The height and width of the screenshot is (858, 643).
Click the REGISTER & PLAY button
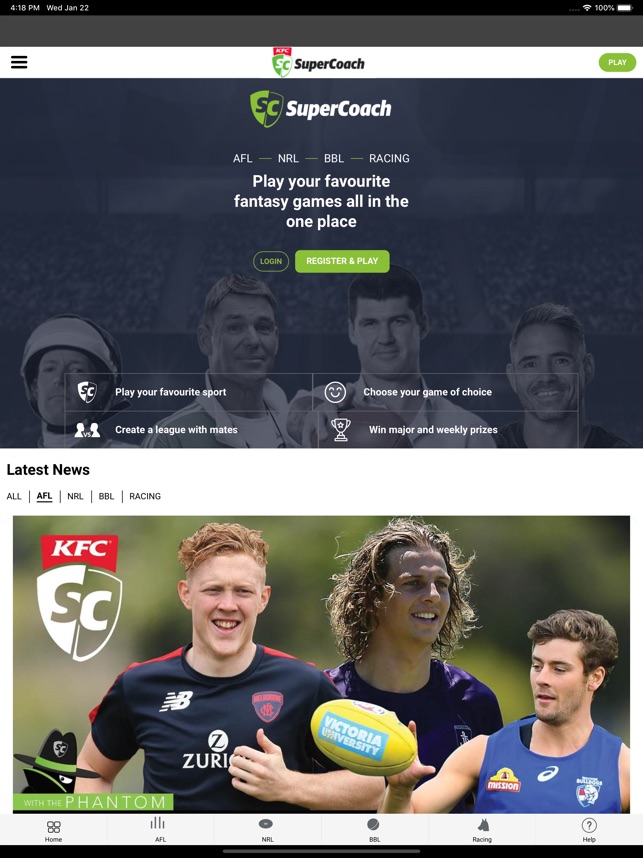click(342, 262)
